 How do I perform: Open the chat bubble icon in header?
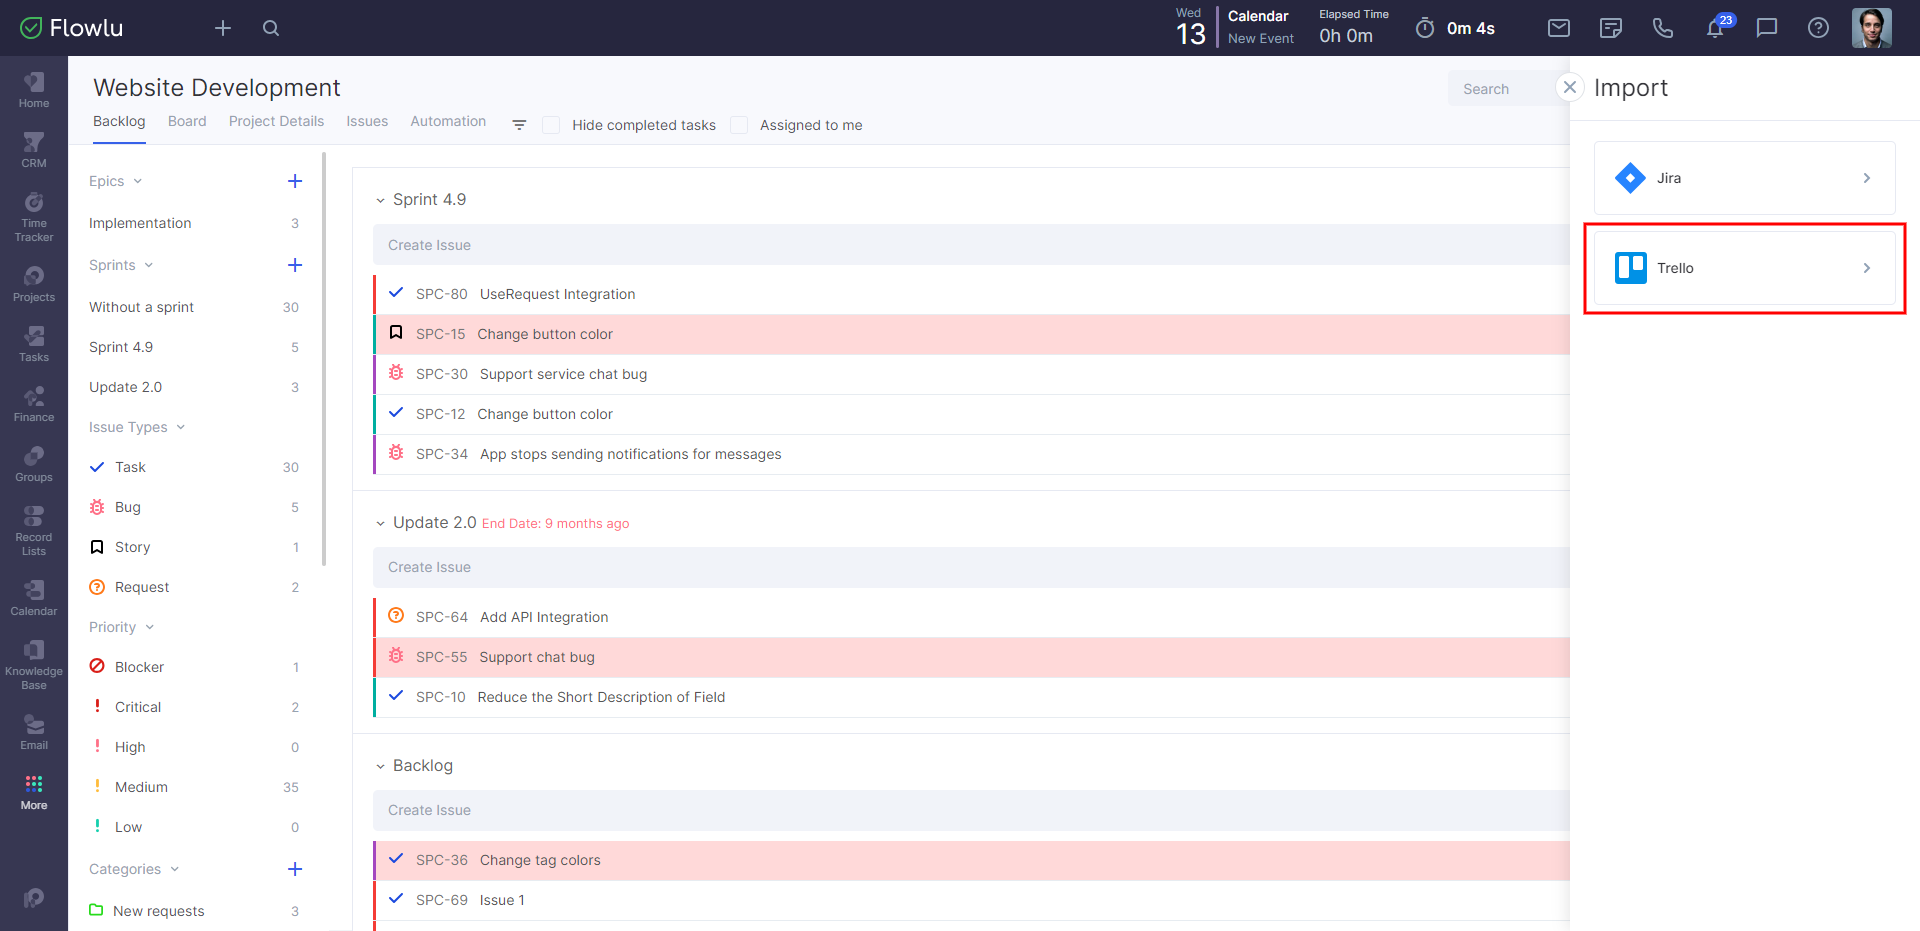1767,28
